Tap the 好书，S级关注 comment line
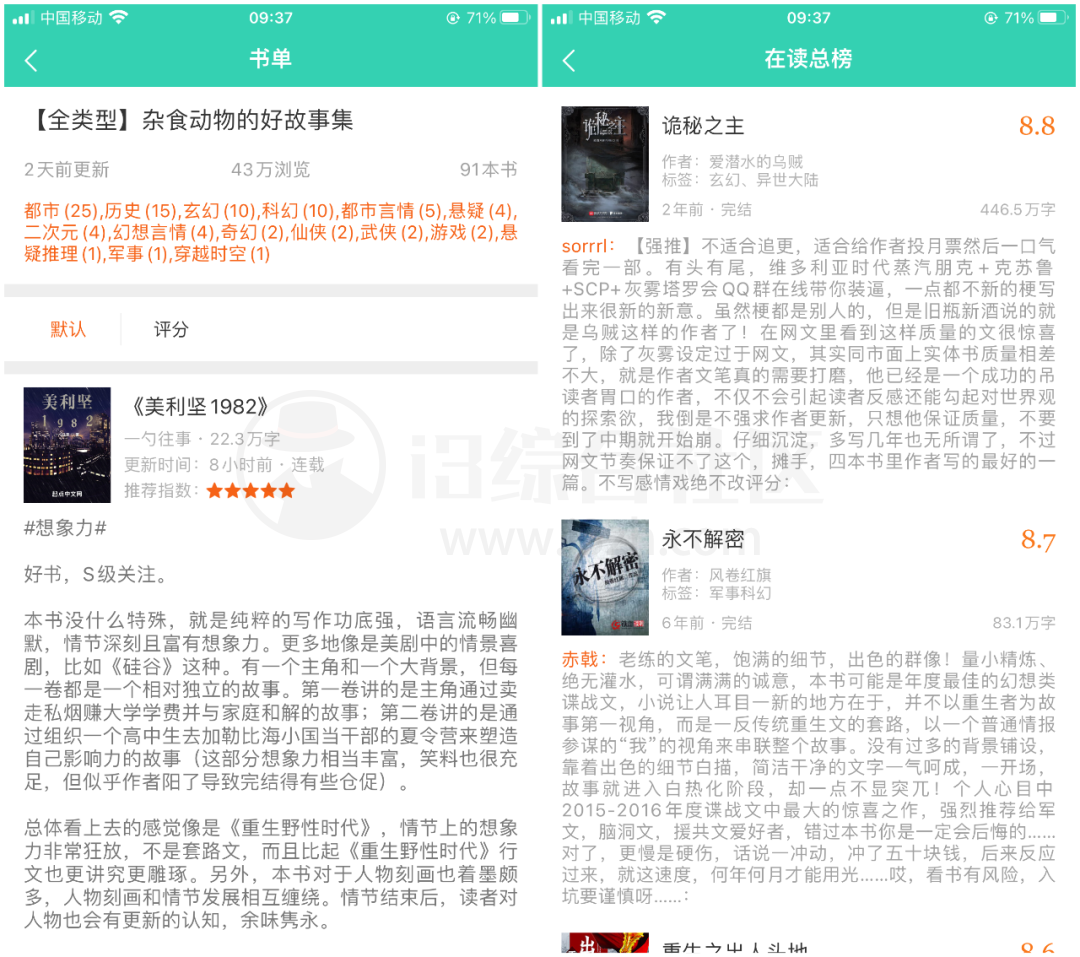 click(x=96, y=574)
